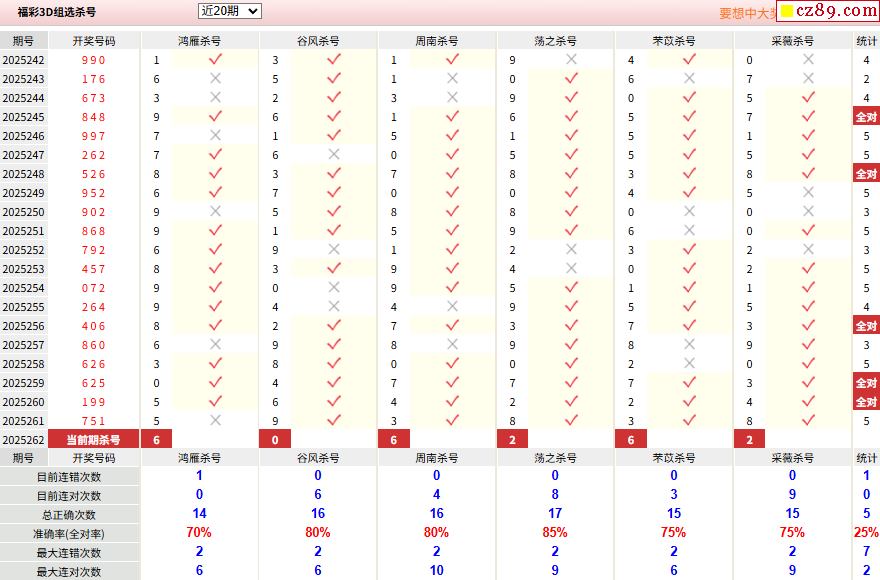Click the 总正确次数 row label
The height and width of the screenshot is (580, 880).
pyautogui.click(x=69, y=515)
